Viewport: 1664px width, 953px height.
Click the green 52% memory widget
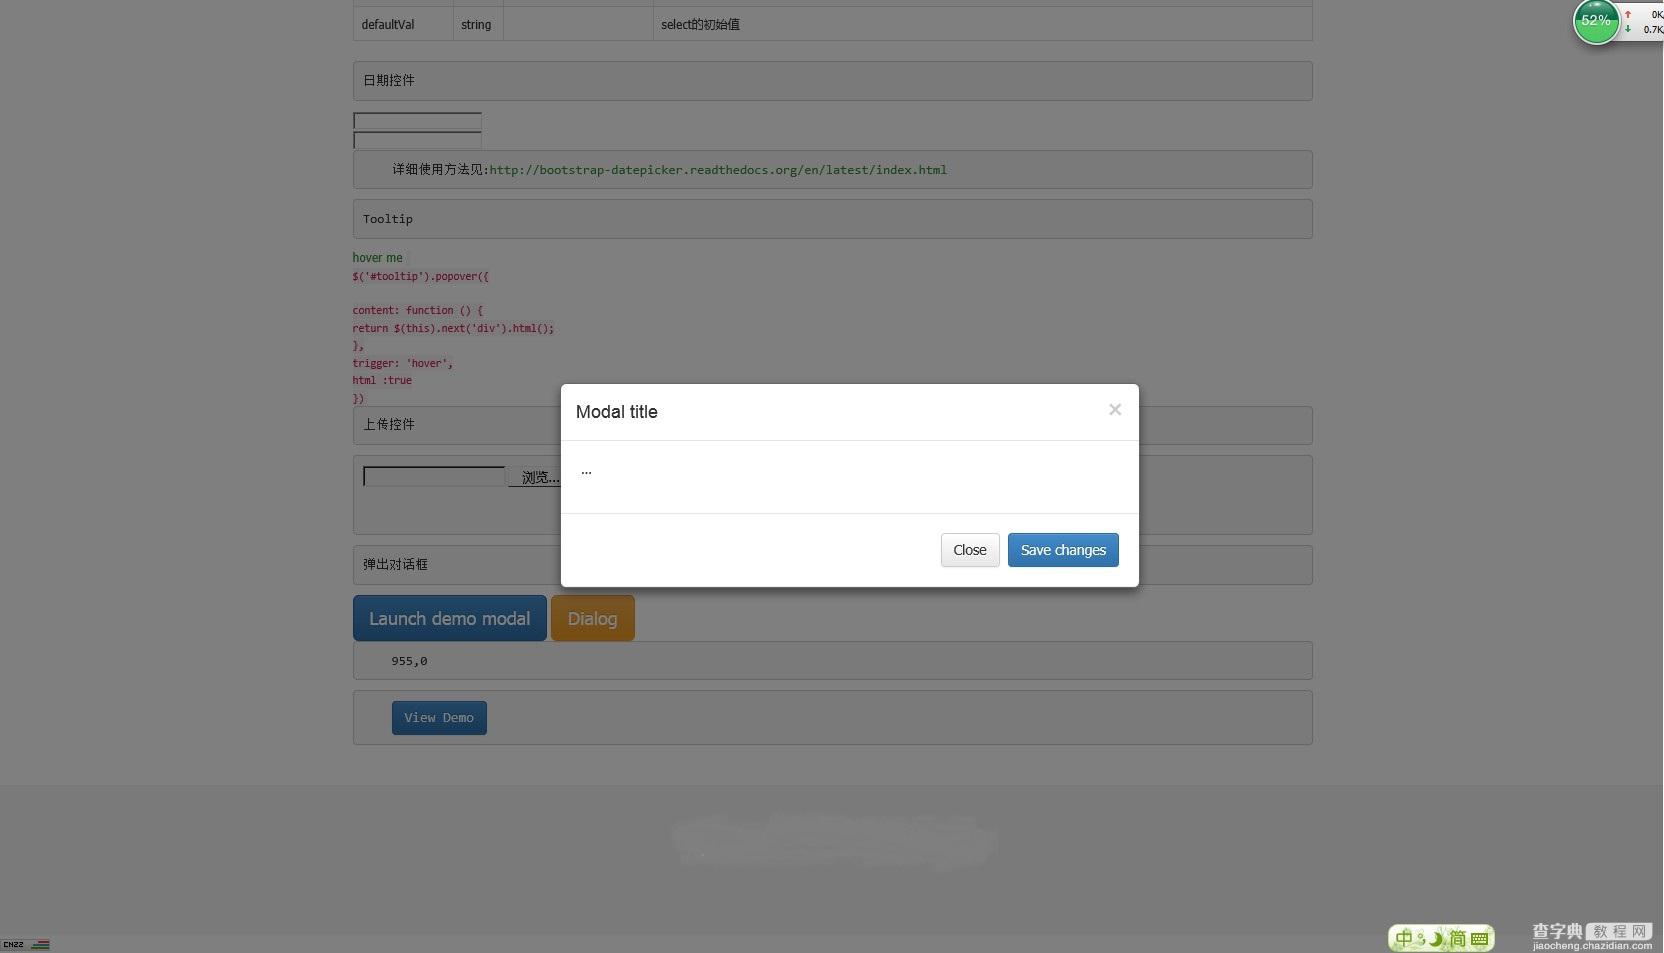tap(1596, 21)
